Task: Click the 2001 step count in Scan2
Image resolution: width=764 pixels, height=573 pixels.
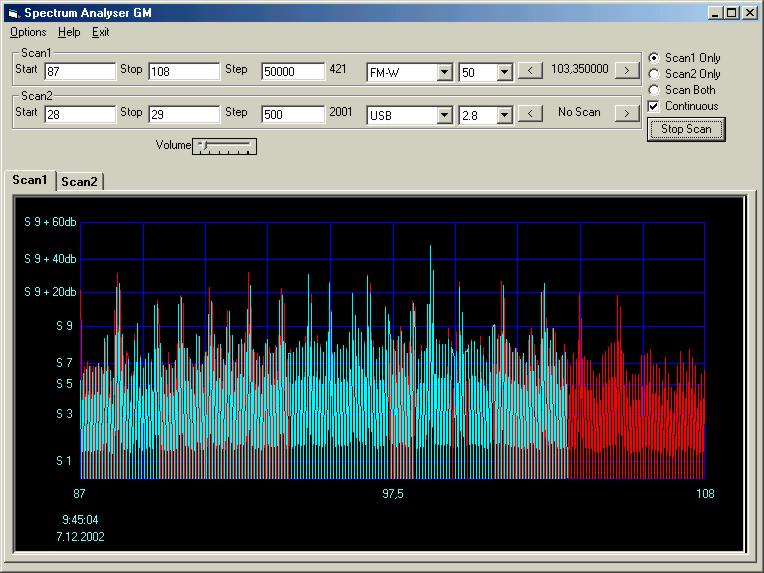Action: pyautogui.click(x=340, y=112)
